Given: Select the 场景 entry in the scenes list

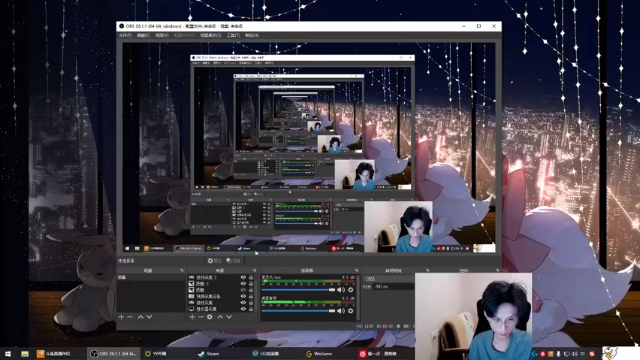Looking at the screenshot, I should coord(151,277).
